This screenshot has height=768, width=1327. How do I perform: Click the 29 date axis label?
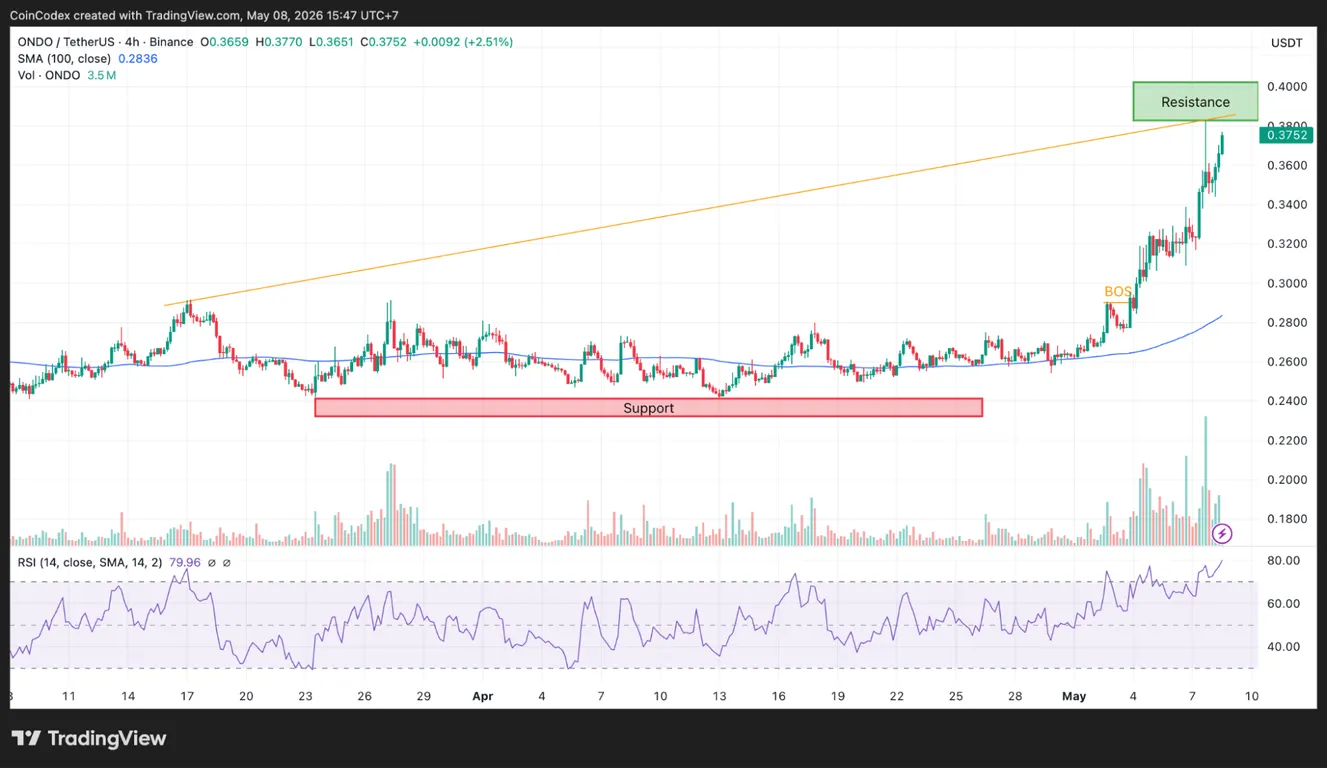(424, 696)
